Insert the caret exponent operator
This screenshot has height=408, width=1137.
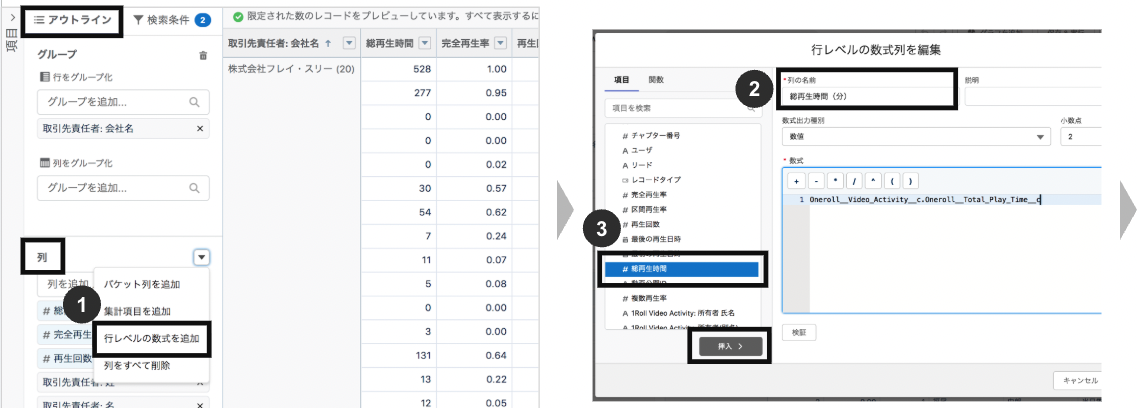coord(872,180)
